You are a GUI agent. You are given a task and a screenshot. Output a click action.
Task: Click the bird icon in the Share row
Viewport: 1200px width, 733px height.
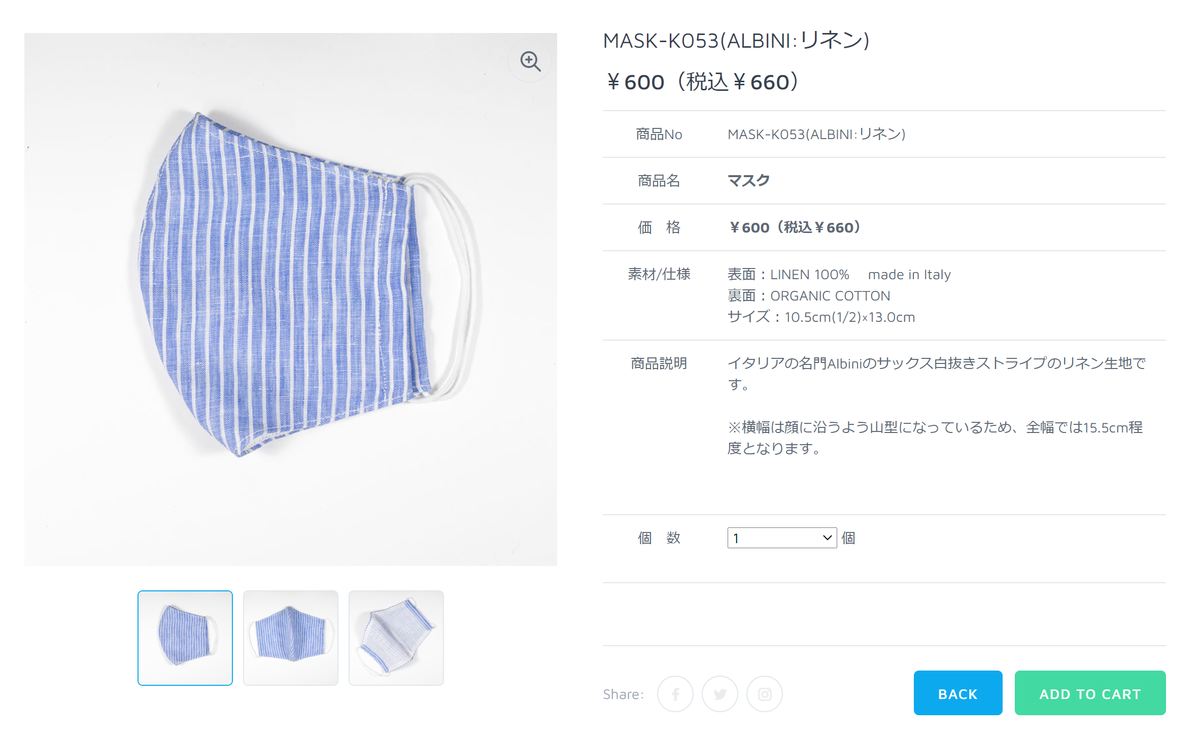pyautogui.click(x=720, y=693)
